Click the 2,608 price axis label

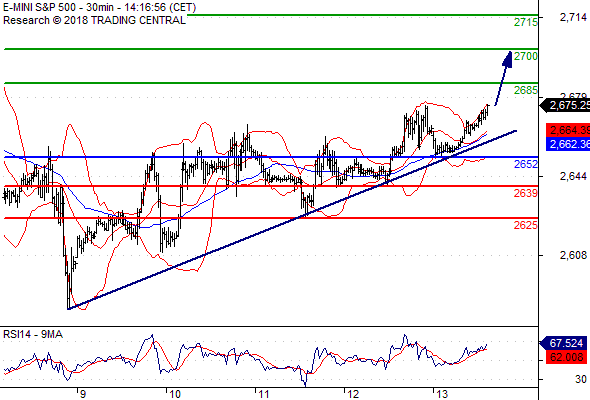(573, 256)
